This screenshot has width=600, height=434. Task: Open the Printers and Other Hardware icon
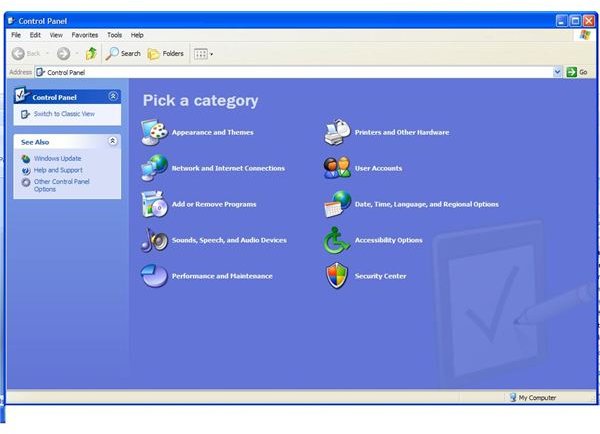[337, 132]
